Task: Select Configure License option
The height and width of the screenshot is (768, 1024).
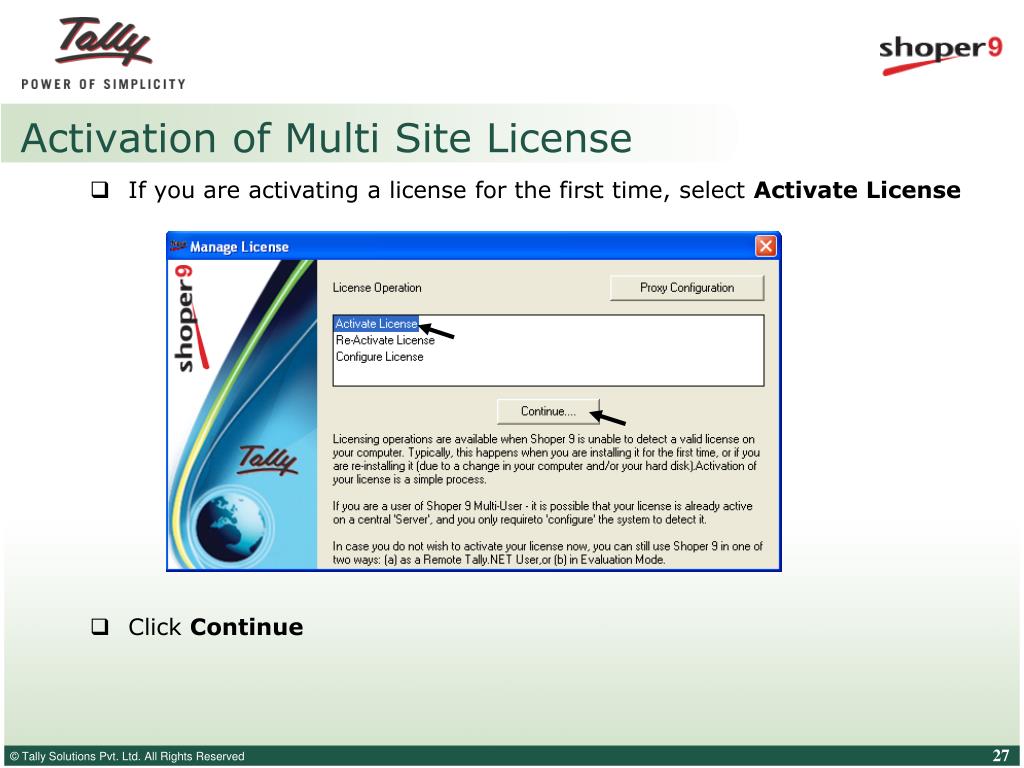Action: tap(379, 357)
